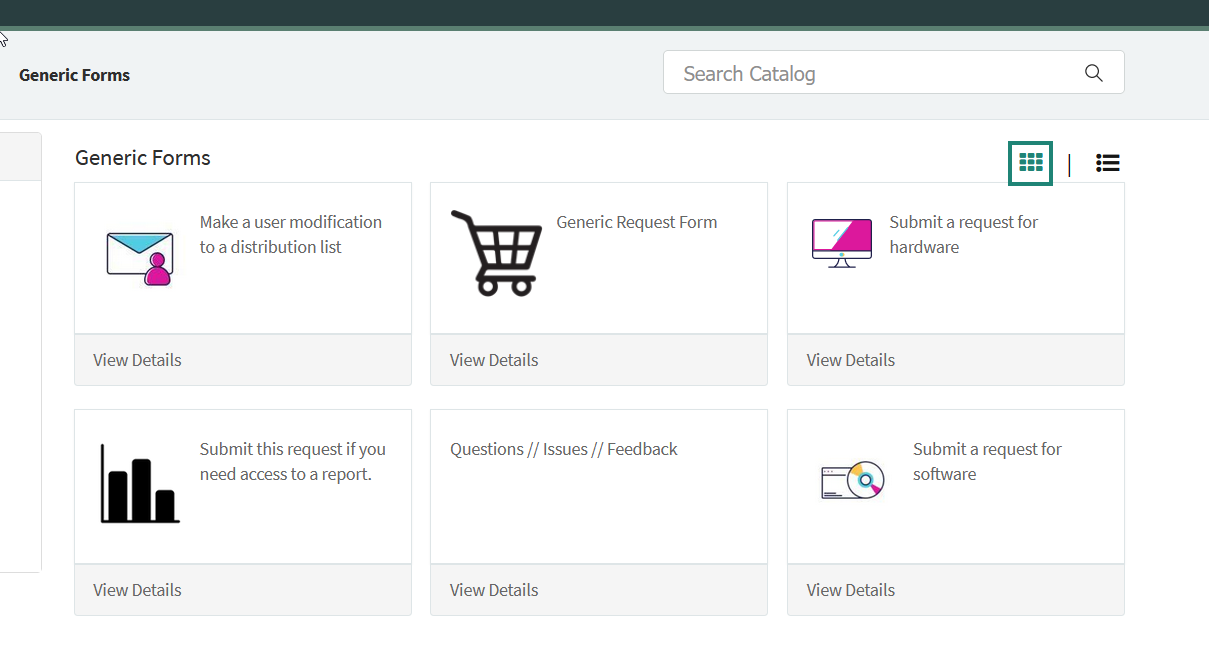The image size is (1209, 662).
Task: Open the Generic Request Form item
Action: [636, 221]
